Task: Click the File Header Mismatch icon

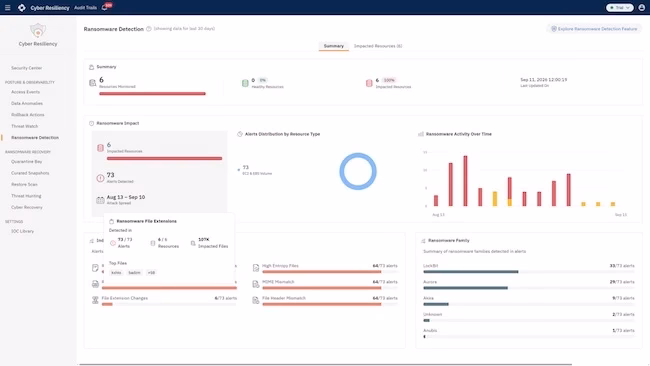Action: pos(256,301)
